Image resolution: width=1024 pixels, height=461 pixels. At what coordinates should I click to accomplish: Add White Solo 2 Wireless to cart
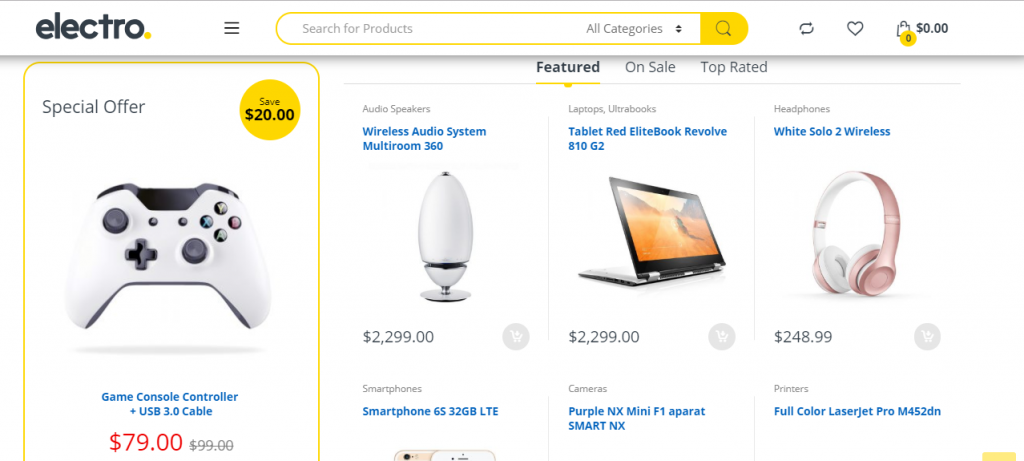coord(927,337)
